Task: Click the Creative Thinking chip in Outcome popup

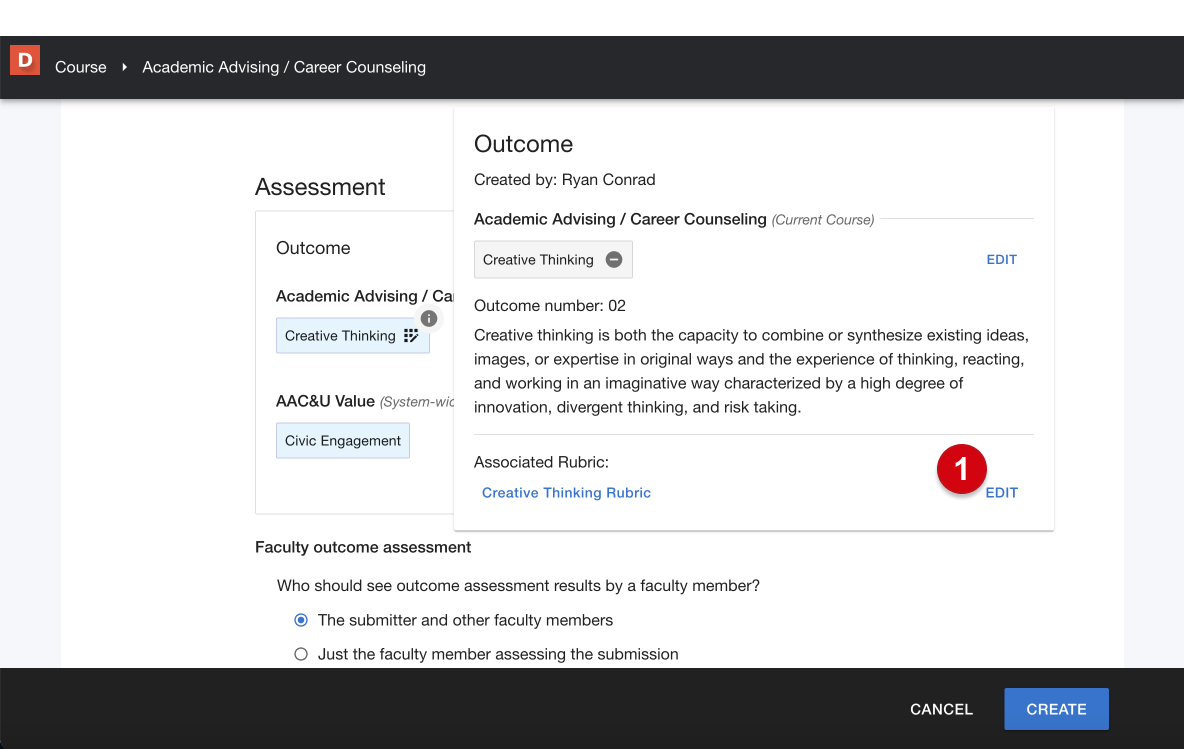Action: [x=553, y=260]
